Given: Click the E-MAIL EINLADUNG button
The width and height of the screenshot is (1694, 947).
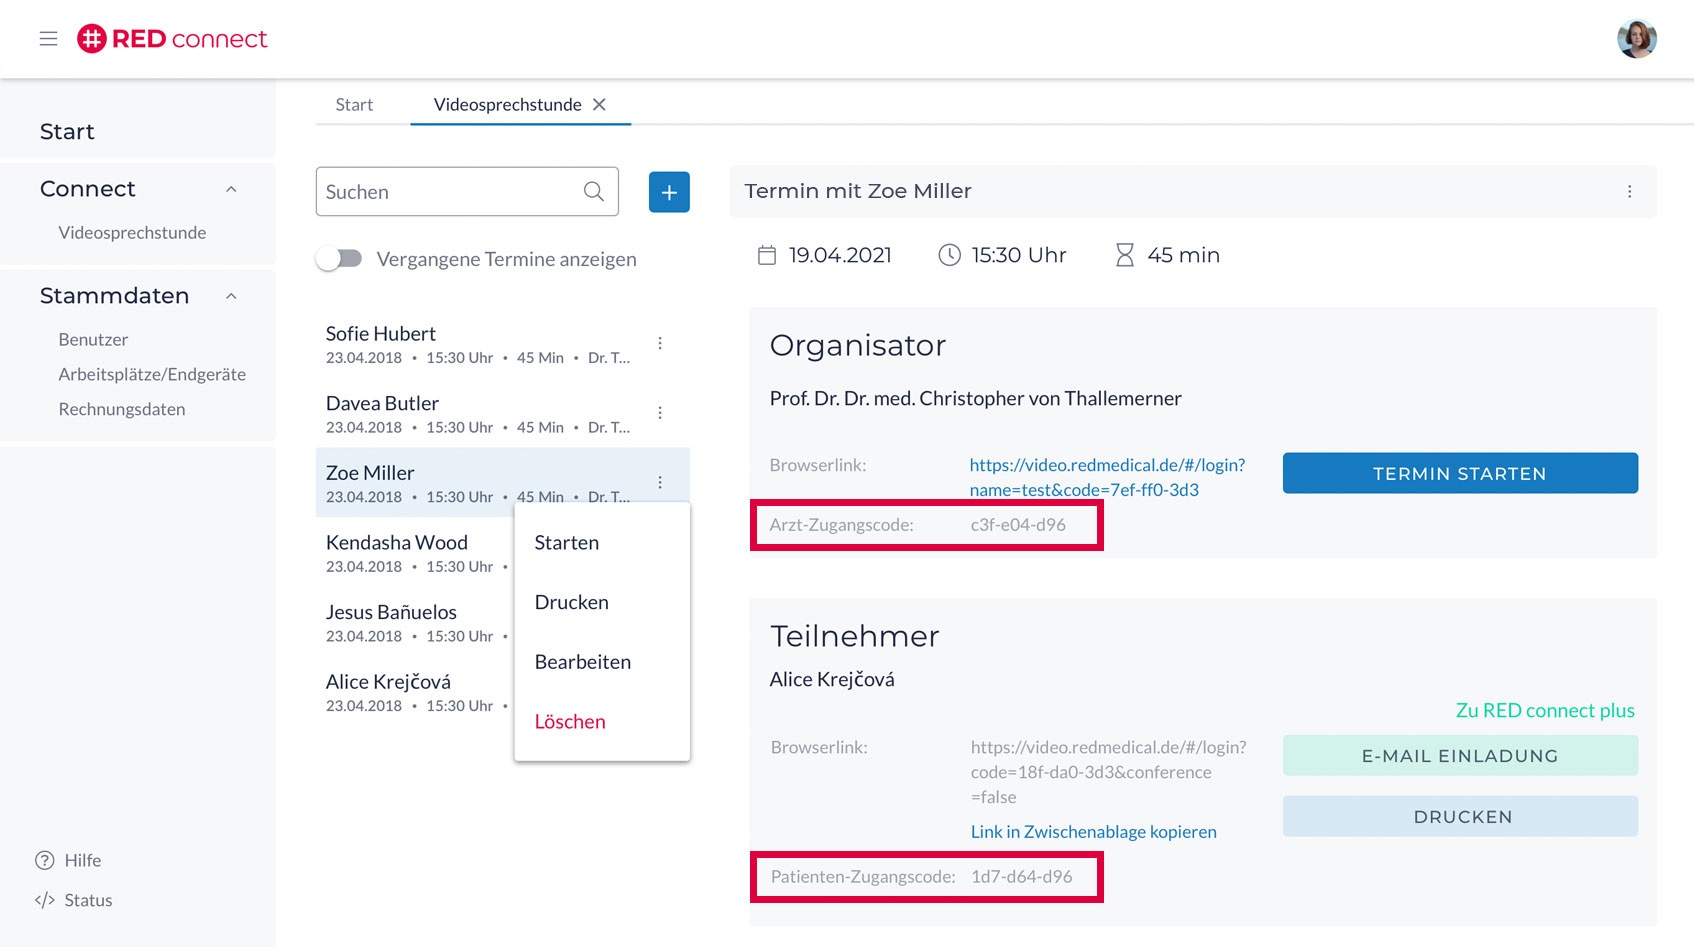Looking at the screenshot, I should coord(1459,756).
